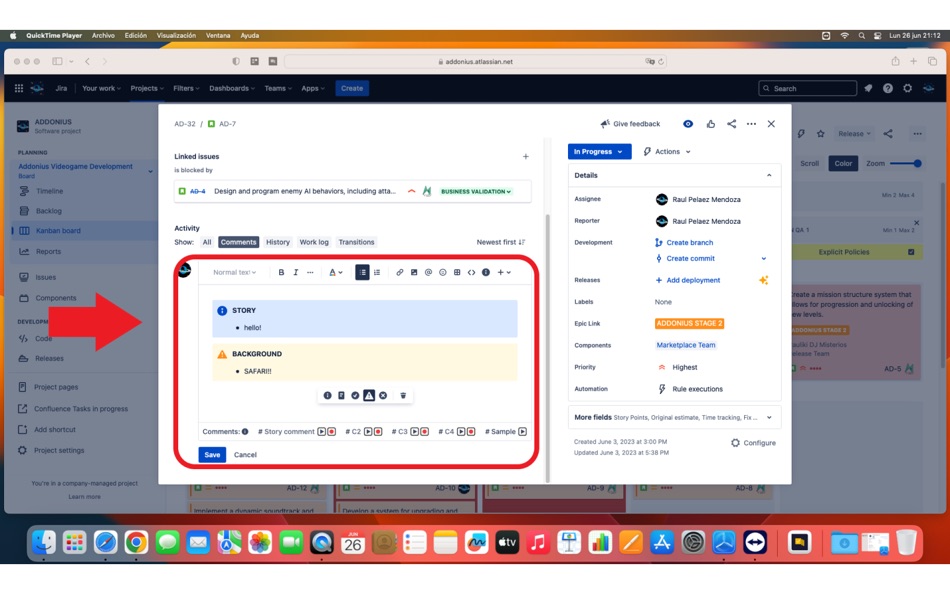
Task: Click the Create branch link
Action: click(689, 242)
